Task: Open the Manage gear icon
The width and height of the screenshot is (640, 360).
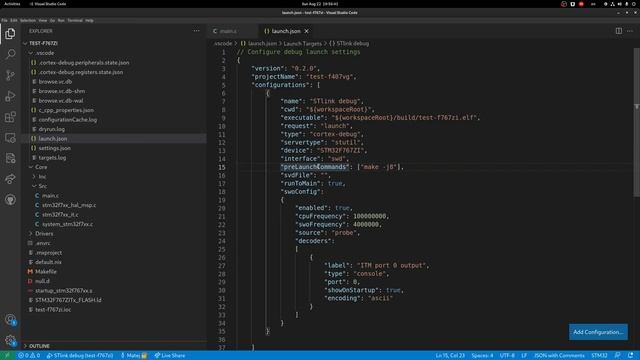Action: point(10,340)
